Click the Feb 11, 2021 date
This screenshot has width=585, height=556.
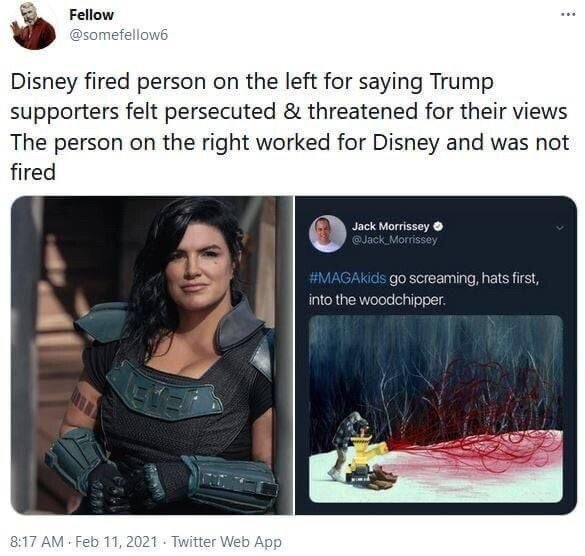(116, 541)
